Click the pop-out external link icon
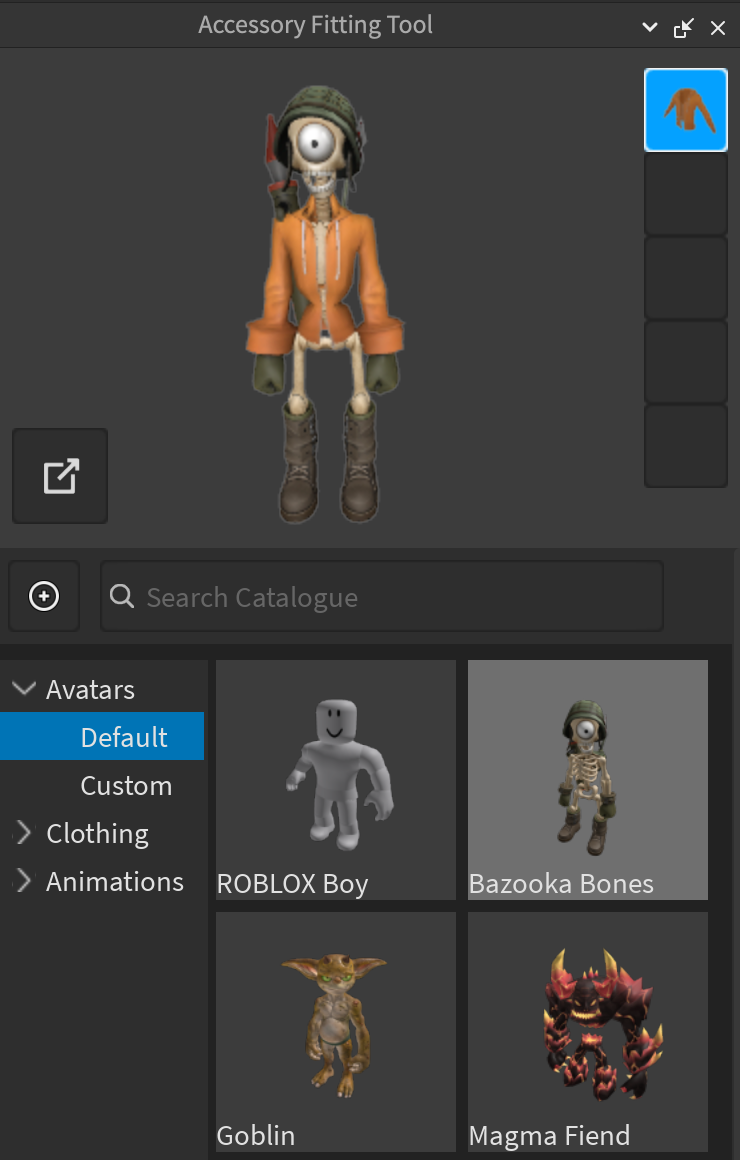This screenshot has height=1160, width=740. pyautogui.click(x=60, y=476)
